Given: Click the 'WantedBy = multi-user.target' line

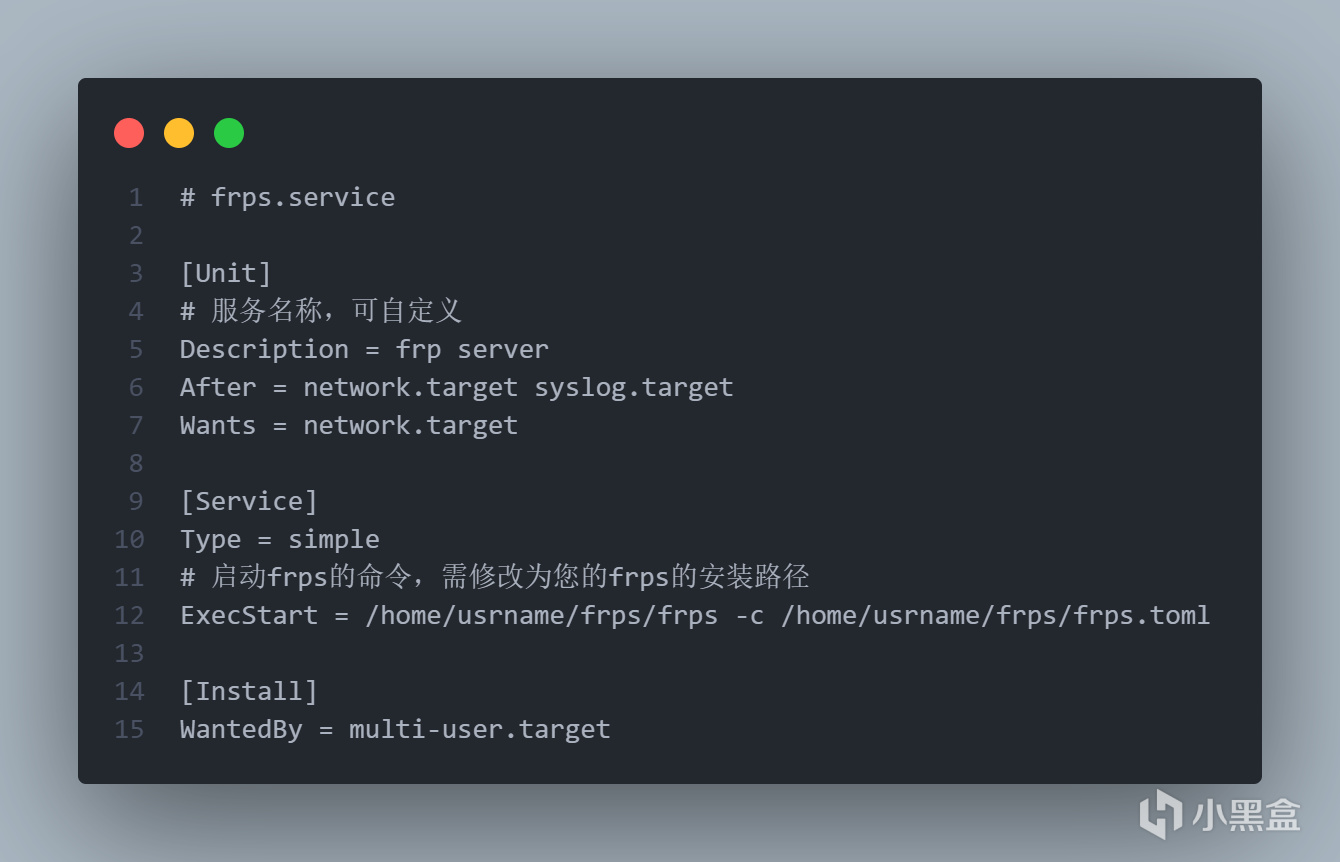Looking at the screenshot, I should click(x=395, y=729).
